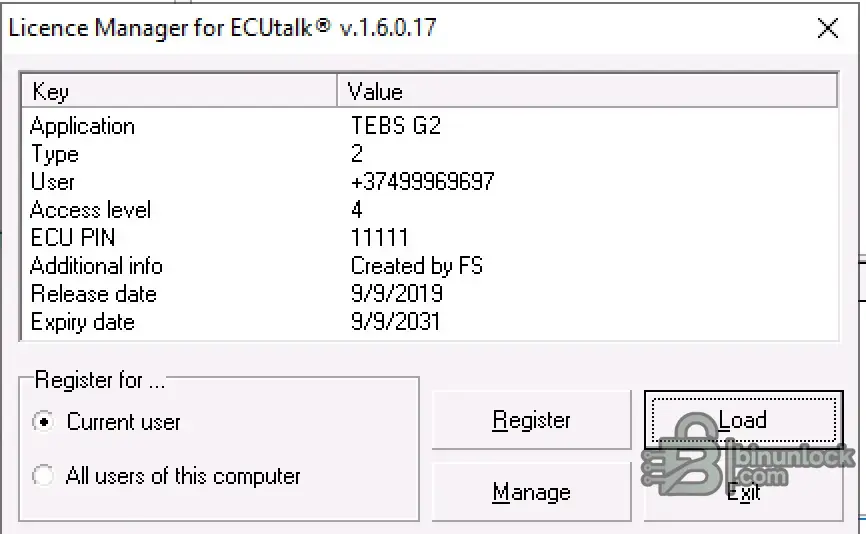Select 'All users of this computer' option

point(43,476)
